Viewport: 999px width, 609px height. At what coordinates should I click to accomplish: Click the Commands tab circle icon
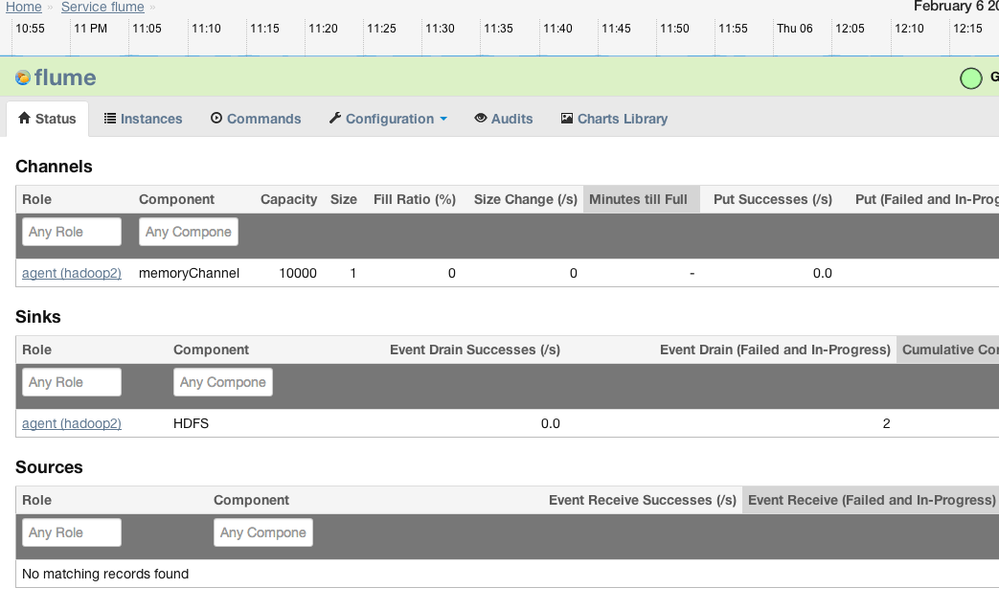(216, 118)
